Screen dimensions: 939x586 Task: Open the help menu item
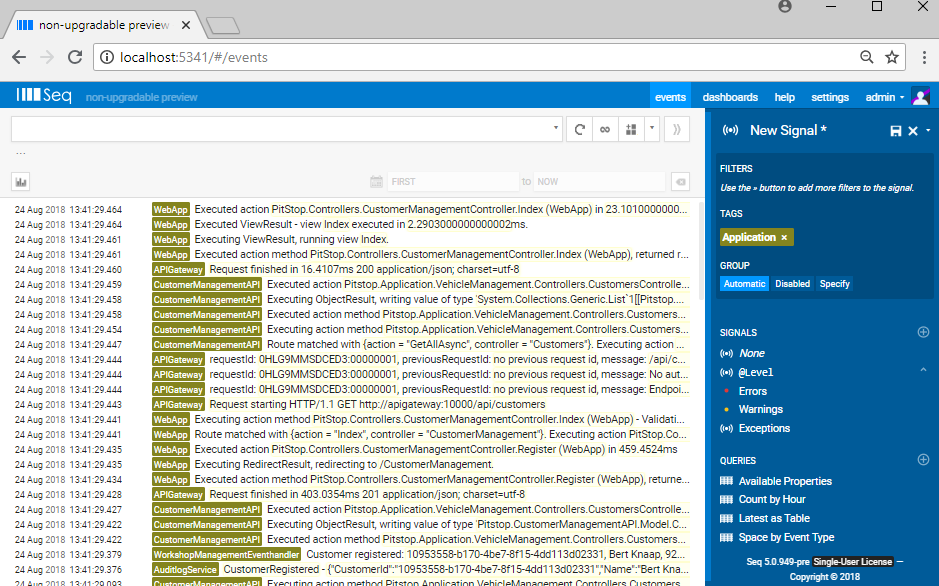point(784,97)
